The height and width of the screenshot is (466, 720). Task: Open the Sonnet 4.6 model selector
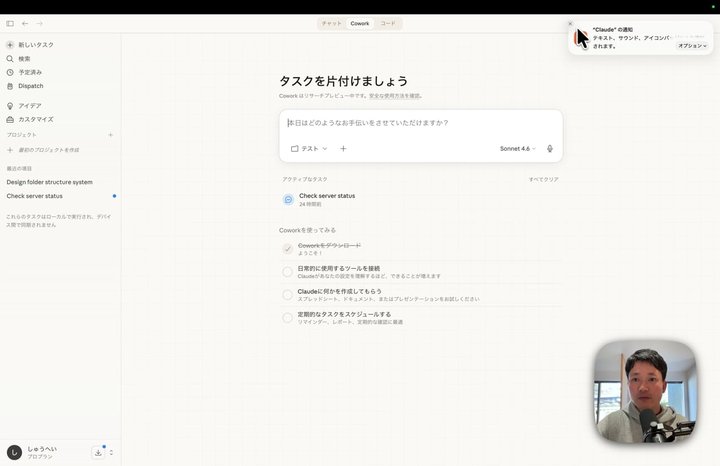(518, 149)
